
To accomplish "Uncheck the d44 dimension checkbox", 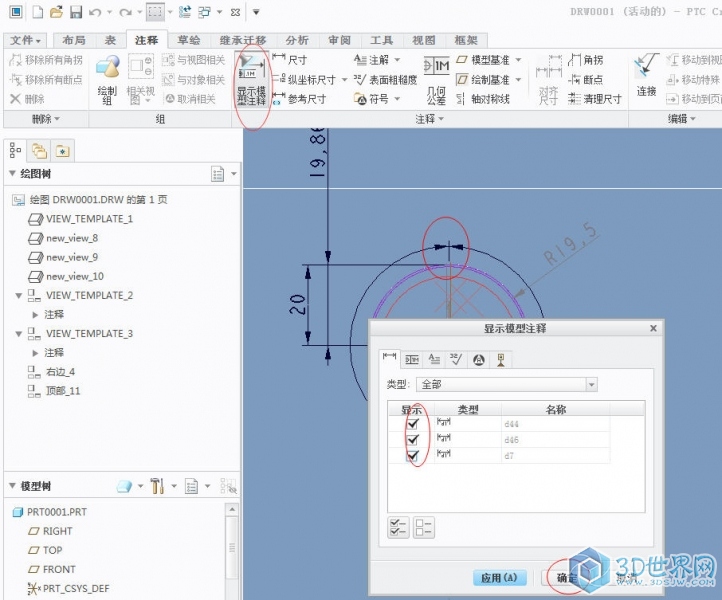I will (x=413, y=423).
